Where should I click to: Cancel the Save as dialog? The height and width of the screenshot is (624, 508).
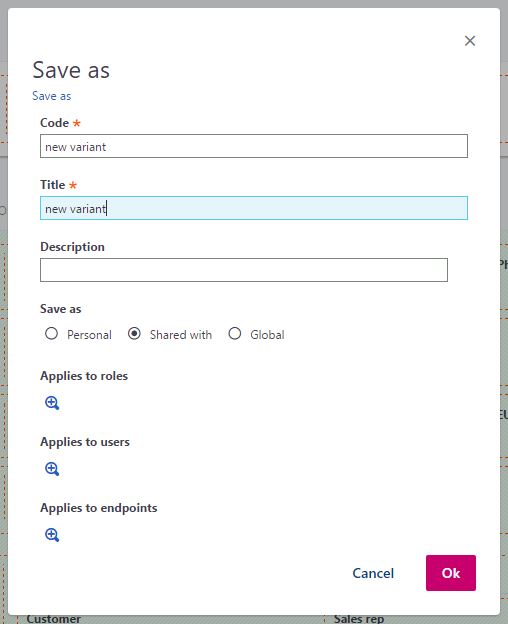pyautogui.click(x=373, y=573)
